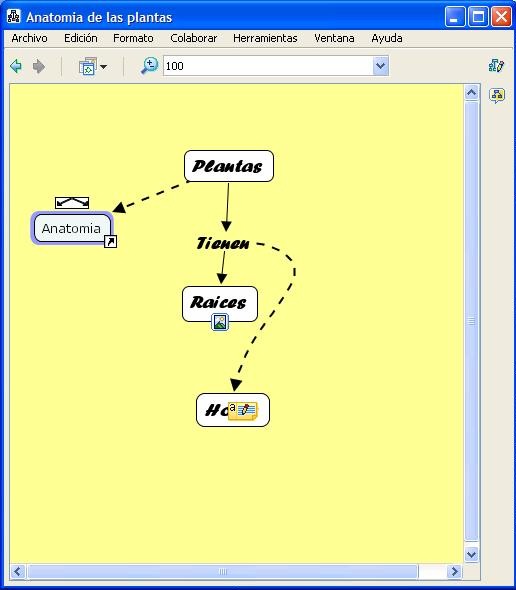Click the vertical scrollbar down arrow
This screenshot has height=590, width=516.
pos(472,554)
